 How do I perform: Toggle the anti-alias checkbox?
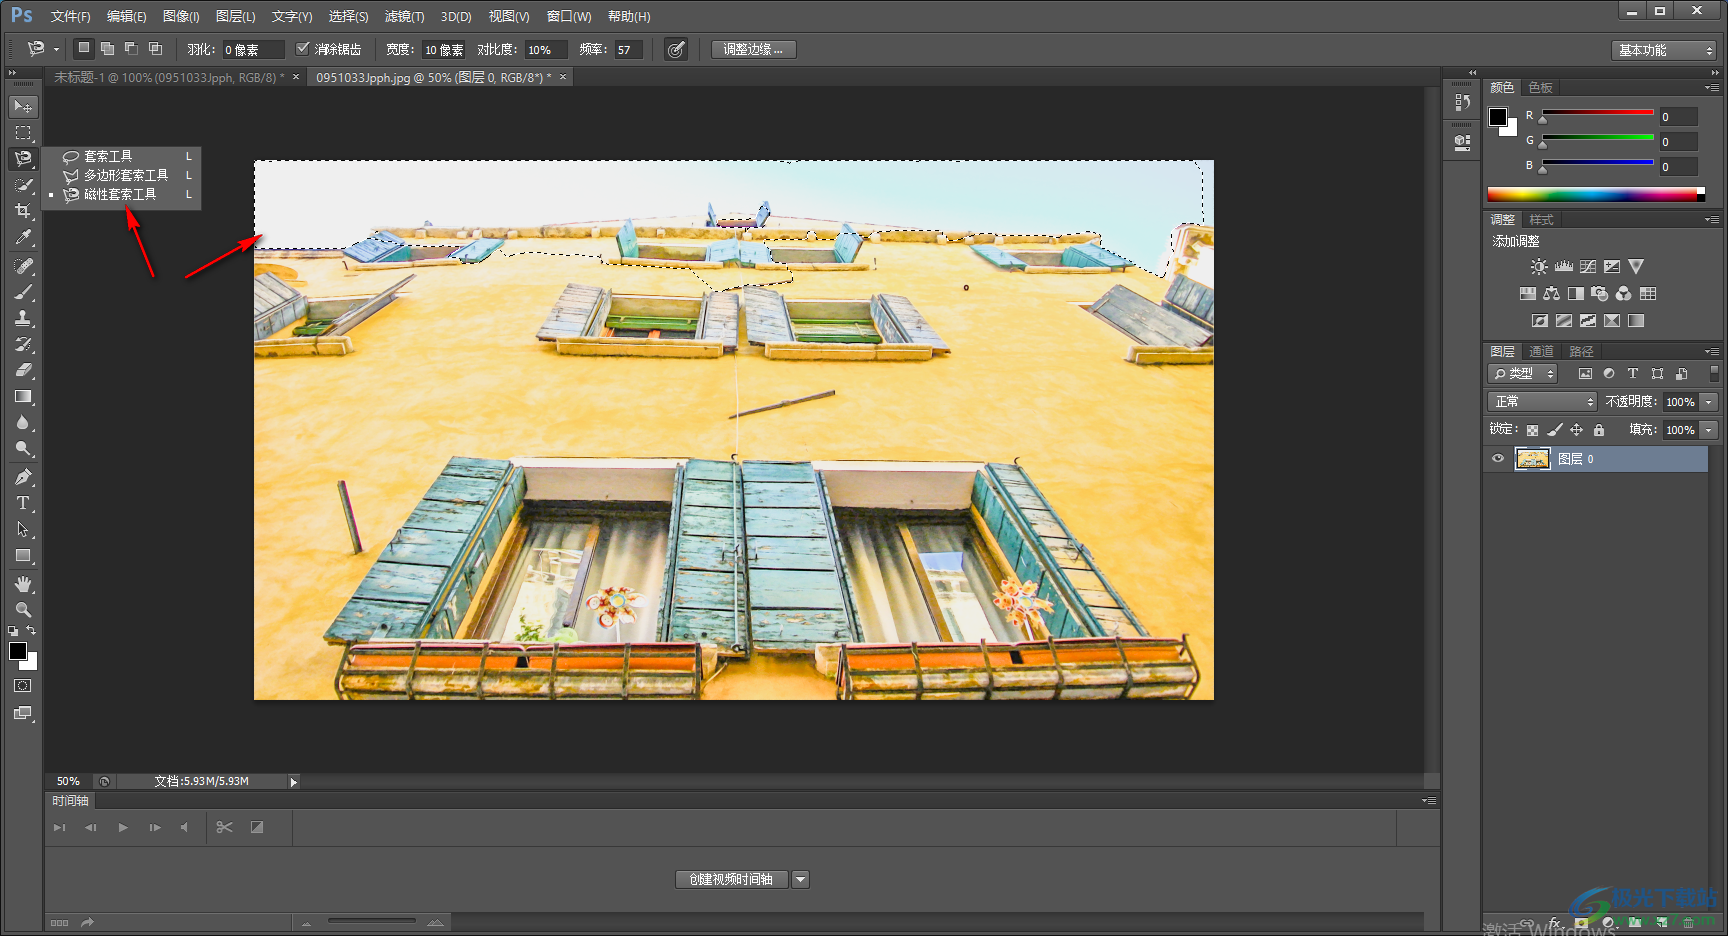point(303,48)
